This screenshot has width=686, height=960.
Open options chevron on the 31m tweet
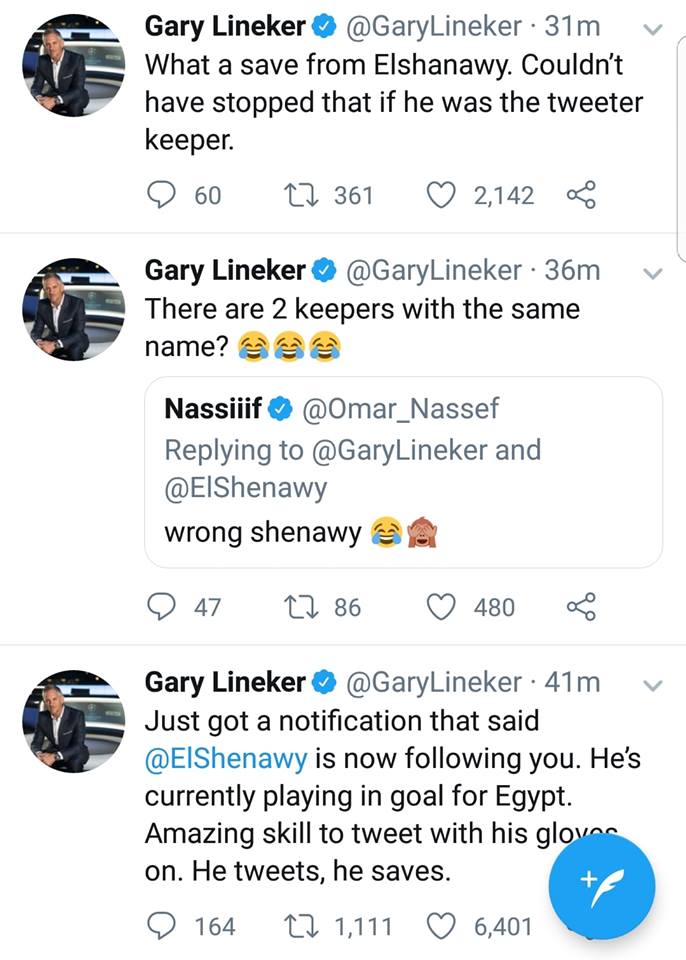(x=652, y=31)
